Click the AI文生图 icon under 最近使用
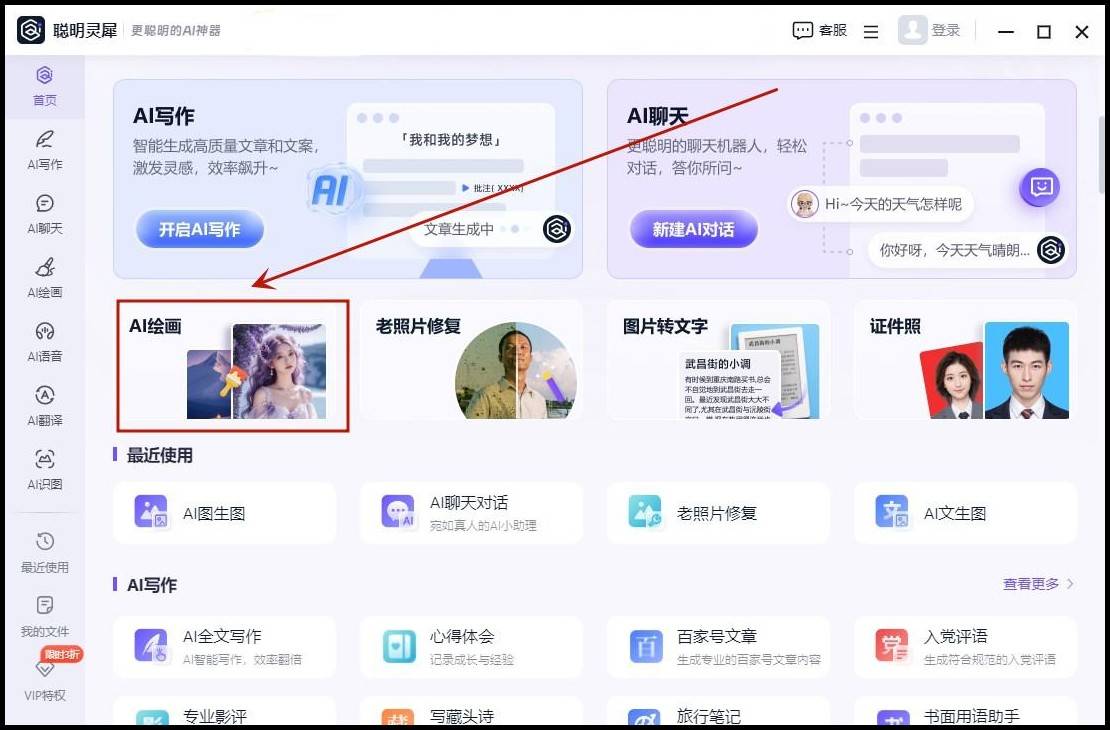The height and width of the screenshot is (730, 1110). click(x=892, y=513)
